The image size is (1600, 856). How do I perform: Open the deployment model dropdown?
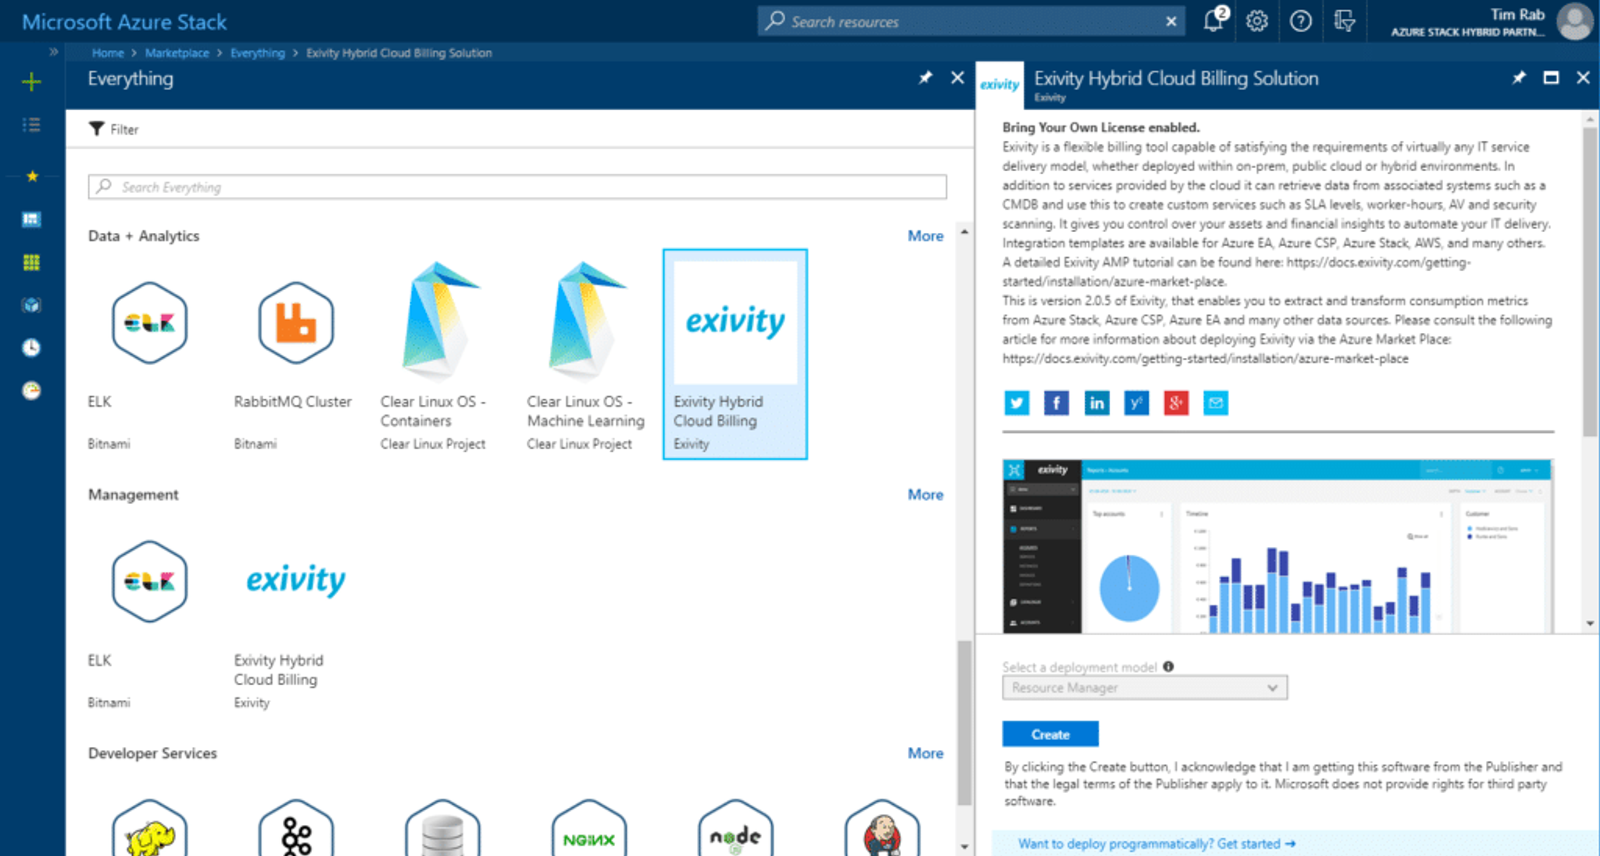point(1145,688)
